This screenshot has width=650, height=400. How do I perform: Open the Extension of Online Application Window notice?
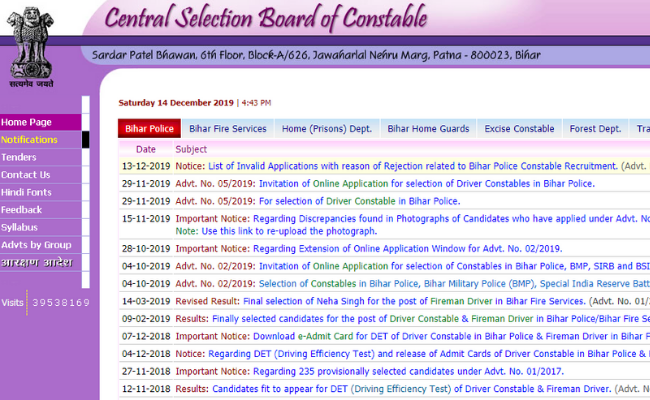click(408, 248)
